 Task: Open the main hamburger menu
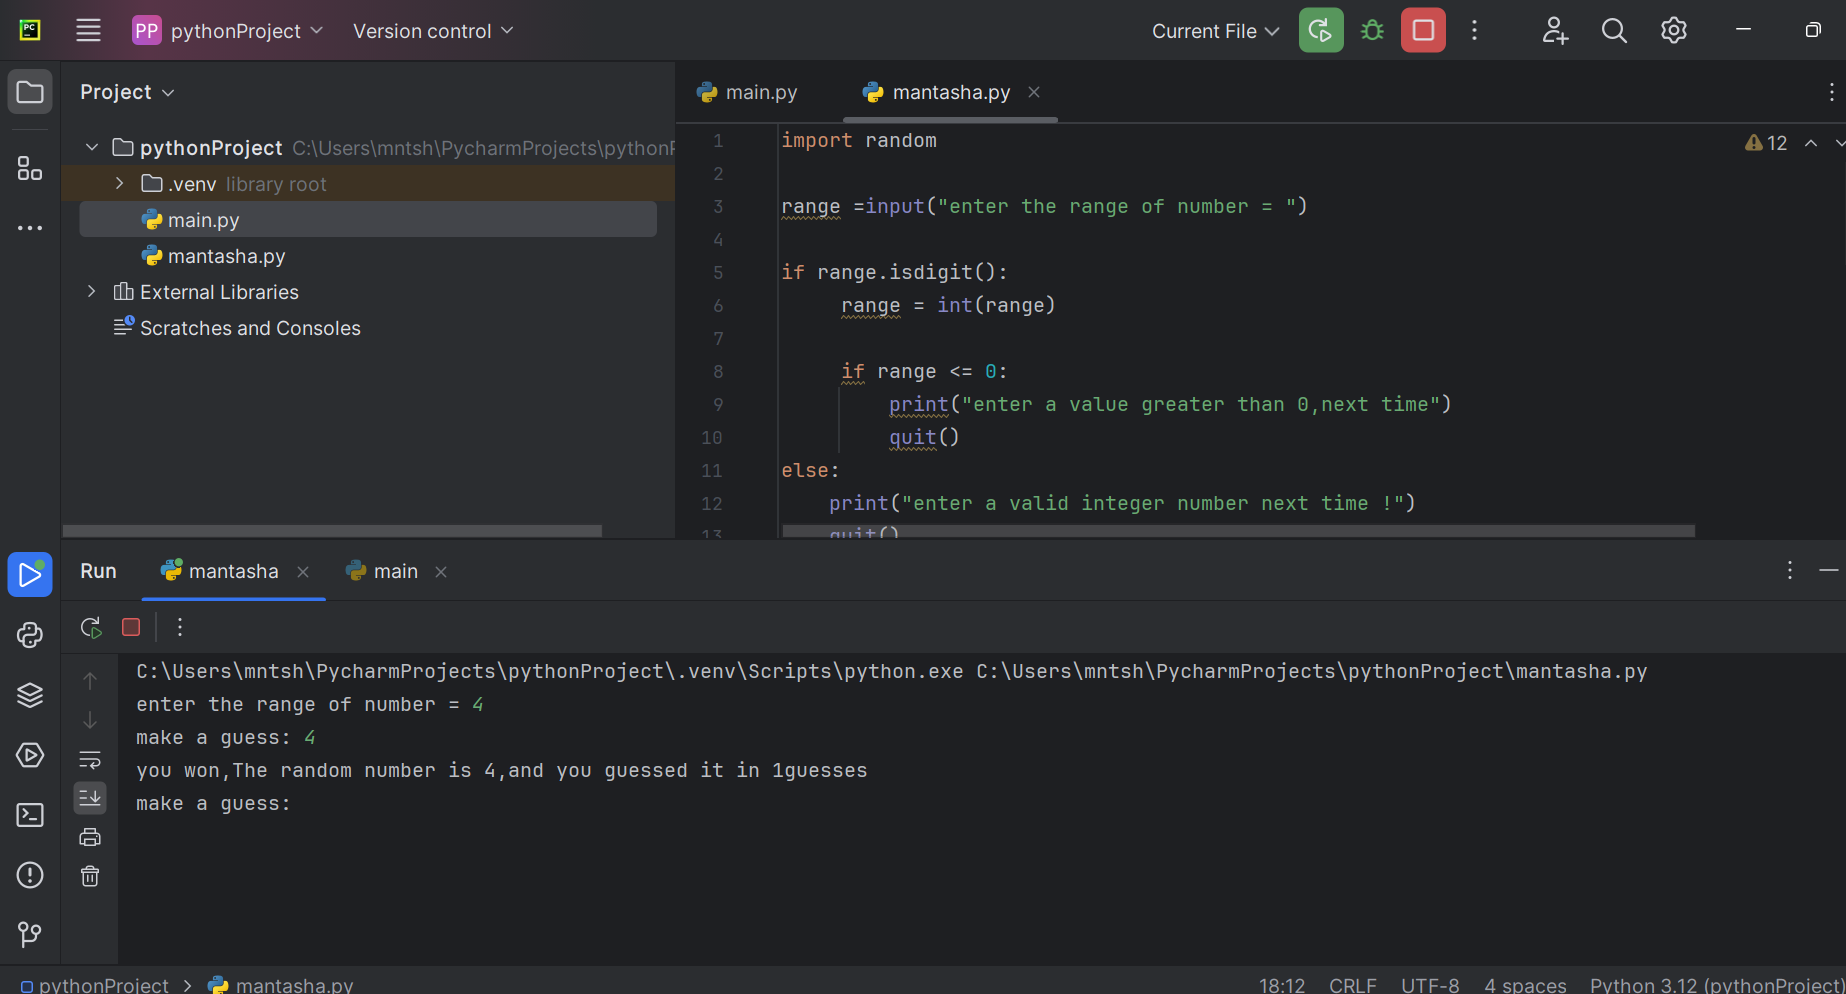(x=88, y=31)
